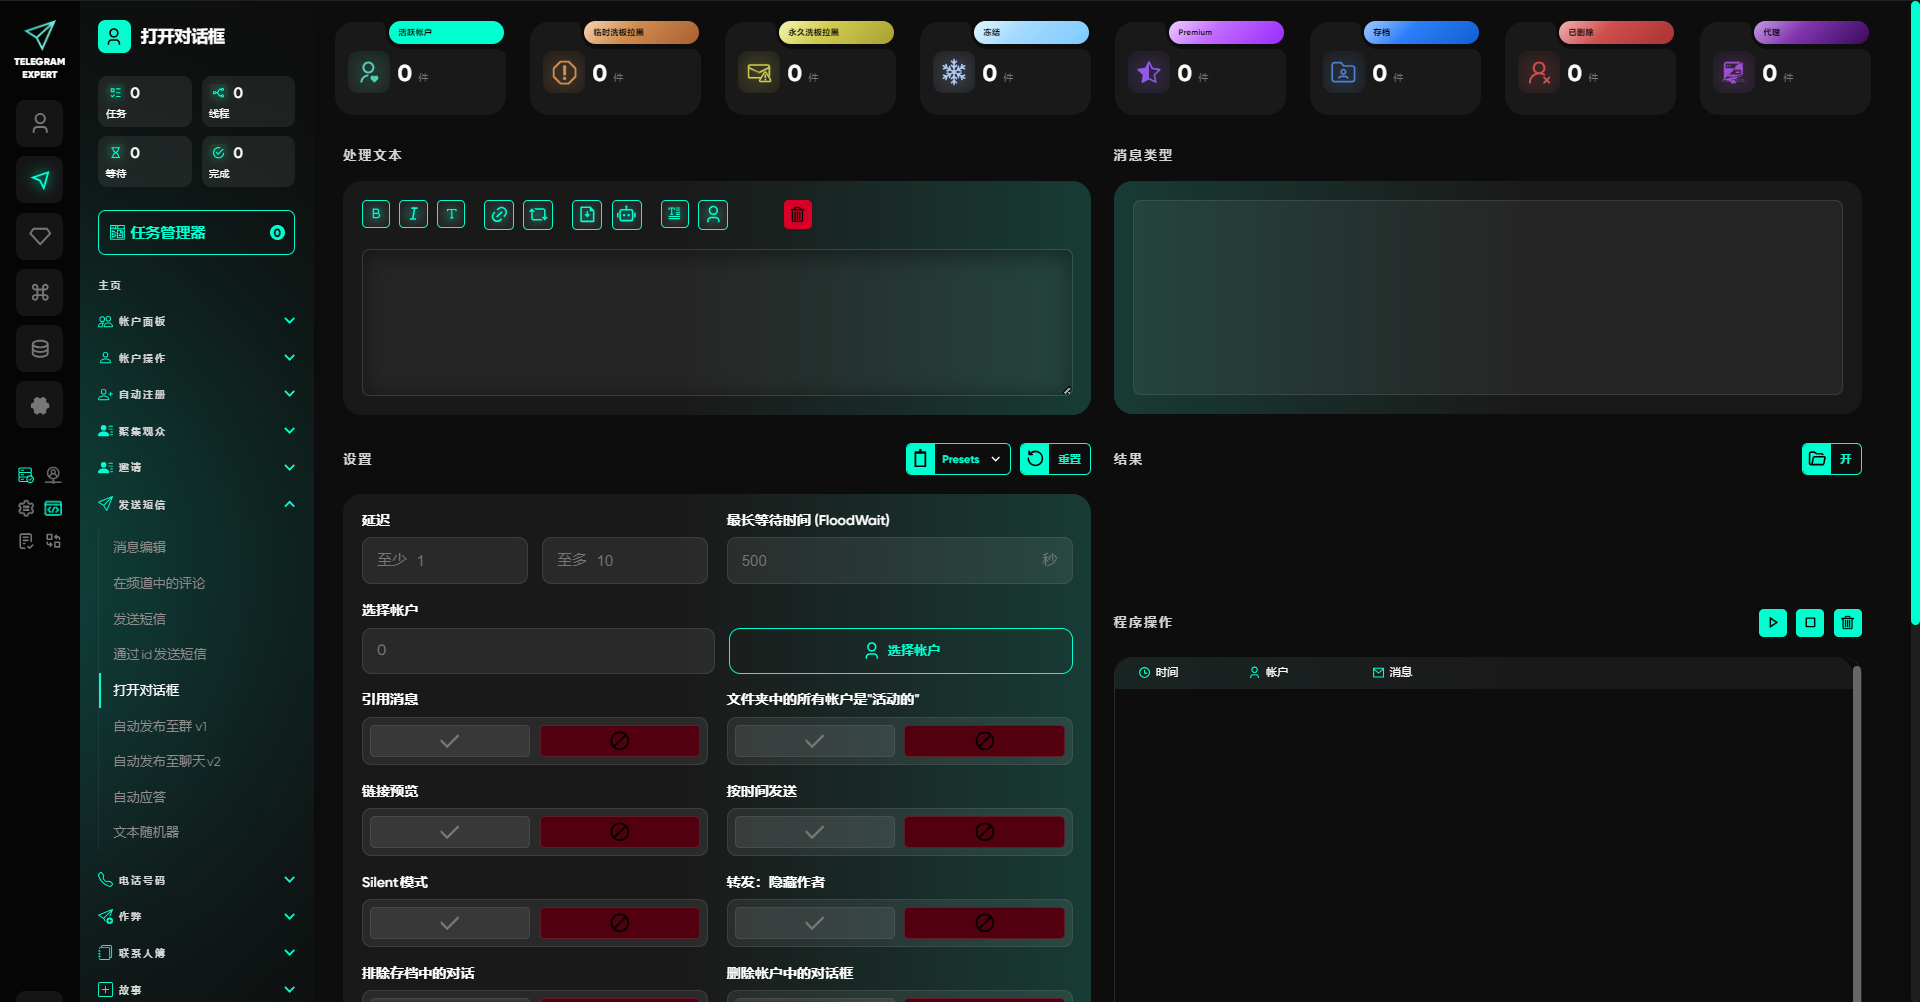Start the program with the play icon
This screenshot has height=1002, width=1920.
[x=1773, y=623]
